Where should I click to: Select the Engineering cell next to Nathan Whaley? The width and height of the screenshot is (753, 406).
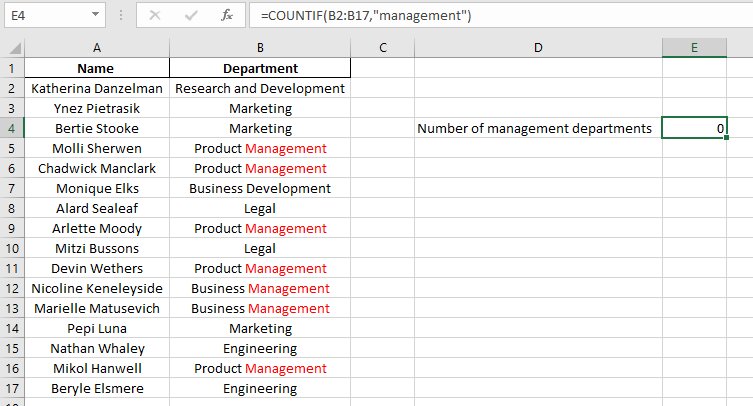point(260,348)
